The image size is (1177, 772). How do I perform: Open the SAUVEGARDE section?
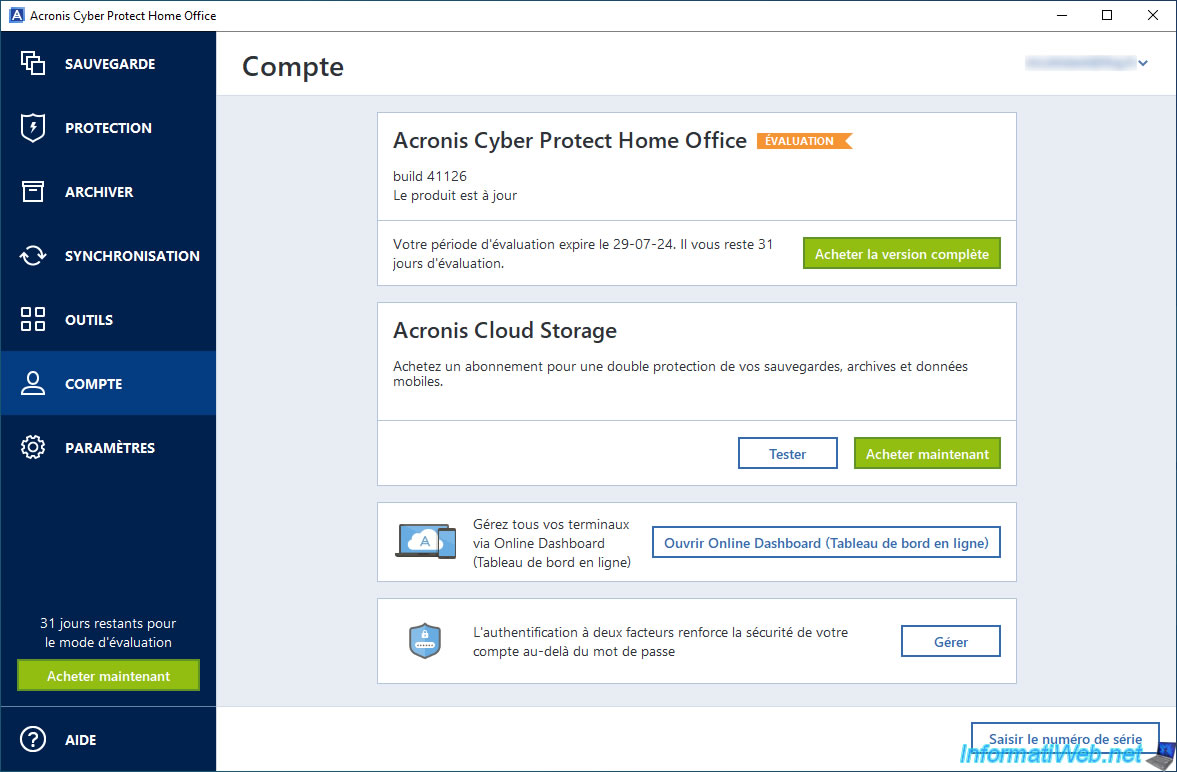coord(110,64)
